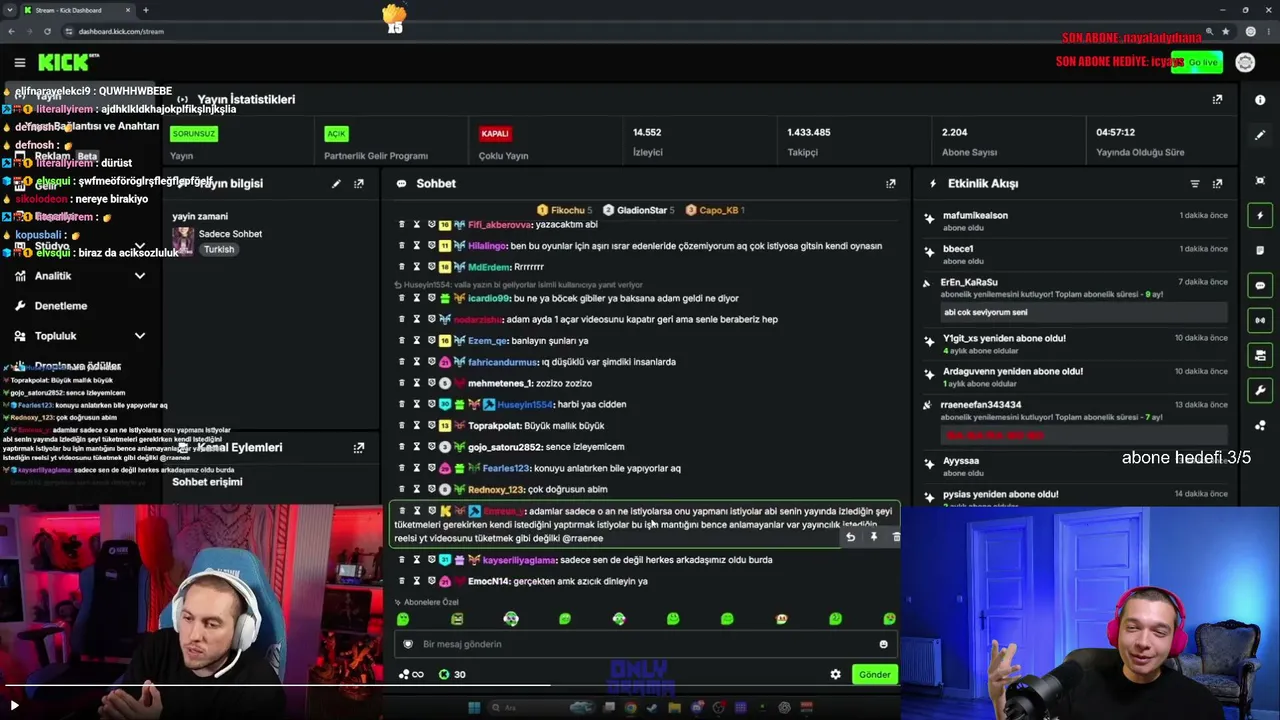
Task: Click the focus-frame icon in the right sidebar
Action: pyautogui.click(x=1260, y=180)
